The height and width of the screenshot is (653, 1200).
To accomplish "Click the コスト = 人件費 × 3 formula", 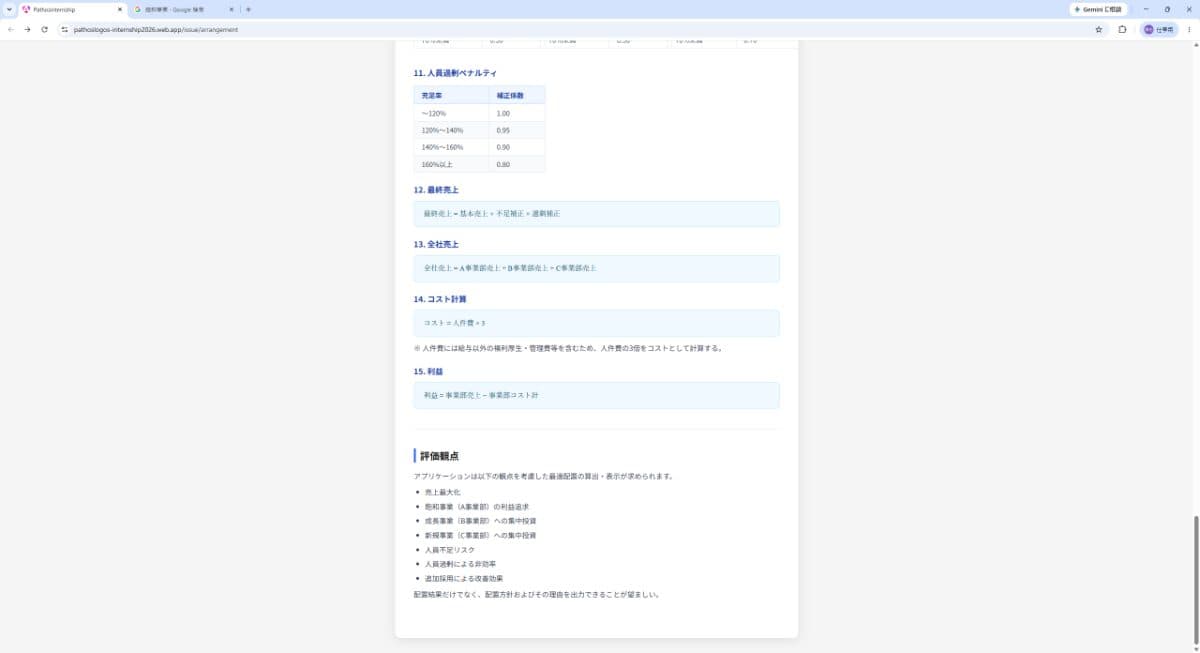I will (x=454, y=323).
